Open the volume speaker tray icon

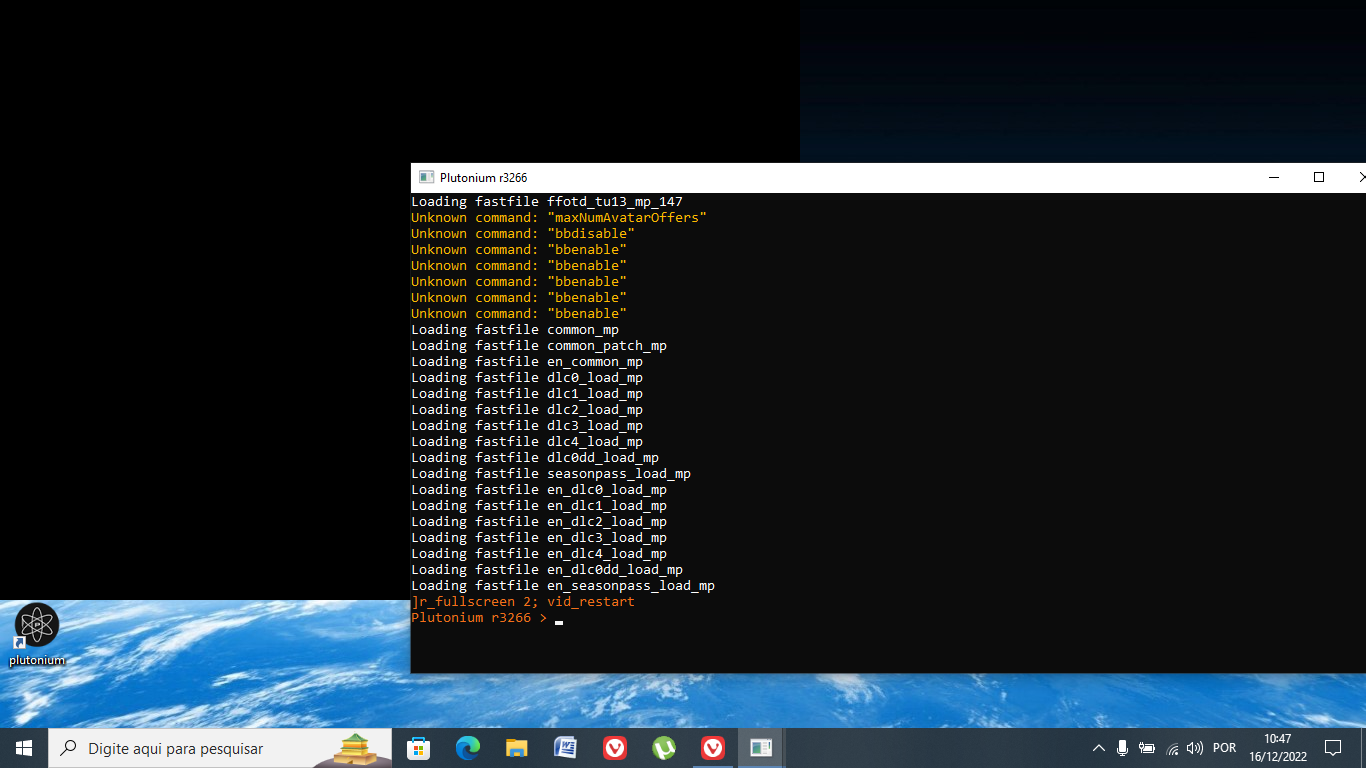[x=1195, y=748]
